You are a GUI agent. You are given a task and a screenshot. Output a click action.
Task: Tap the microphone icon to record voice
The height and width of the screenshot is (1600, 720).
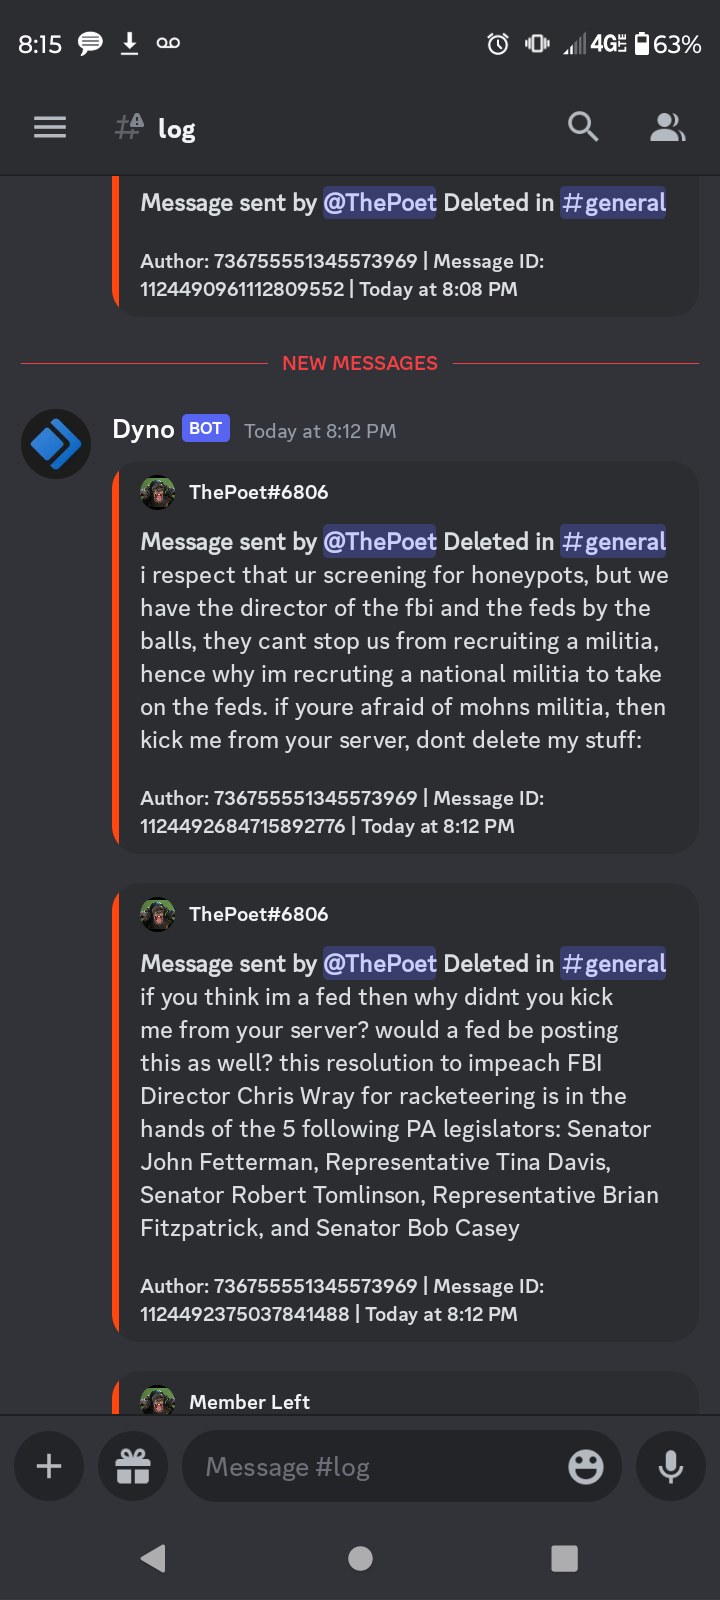click(x=670, y=1466)
